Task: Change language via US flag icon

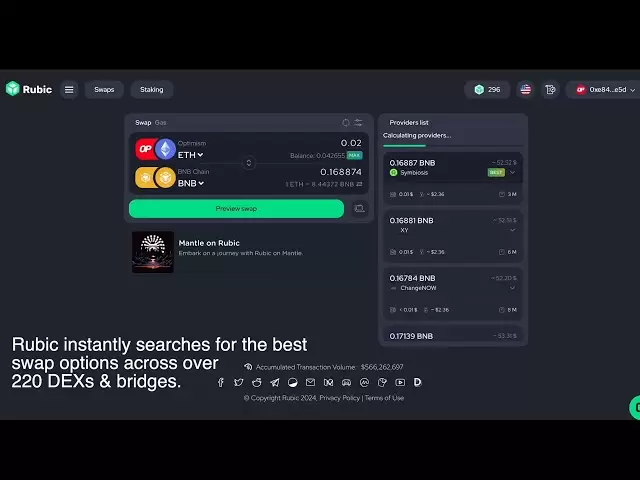Action: point(526,89)
